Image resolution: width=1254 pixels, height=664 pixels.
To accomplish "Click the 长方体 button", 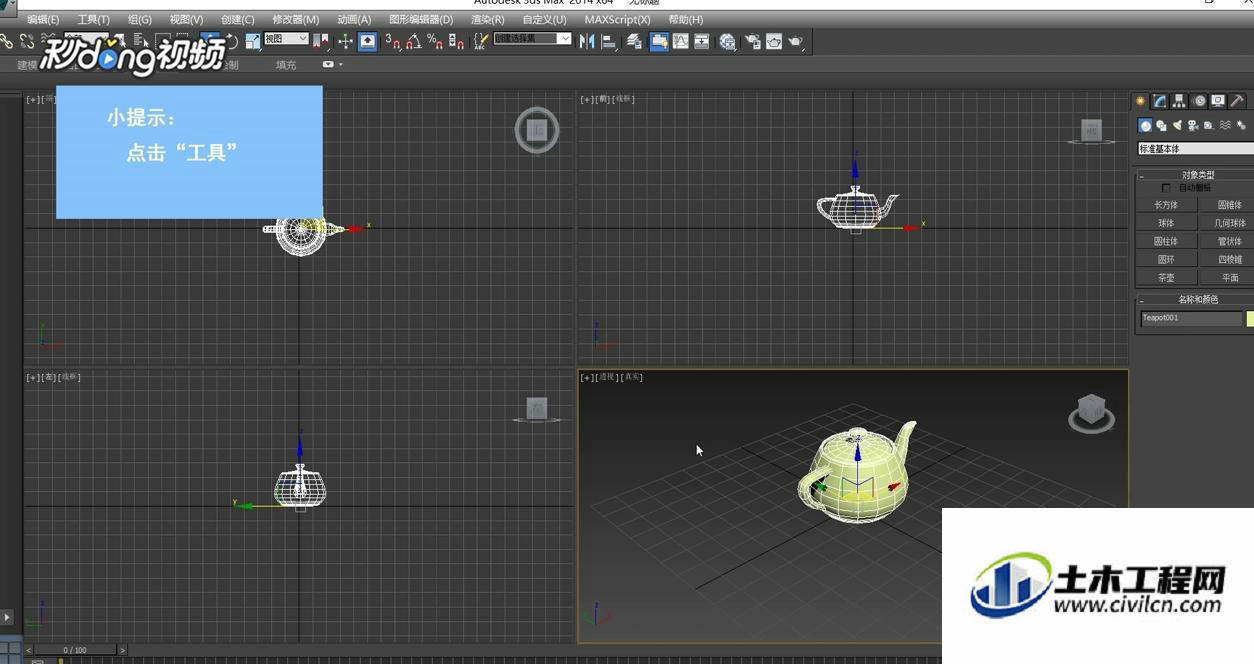I will coord(1166,205).
